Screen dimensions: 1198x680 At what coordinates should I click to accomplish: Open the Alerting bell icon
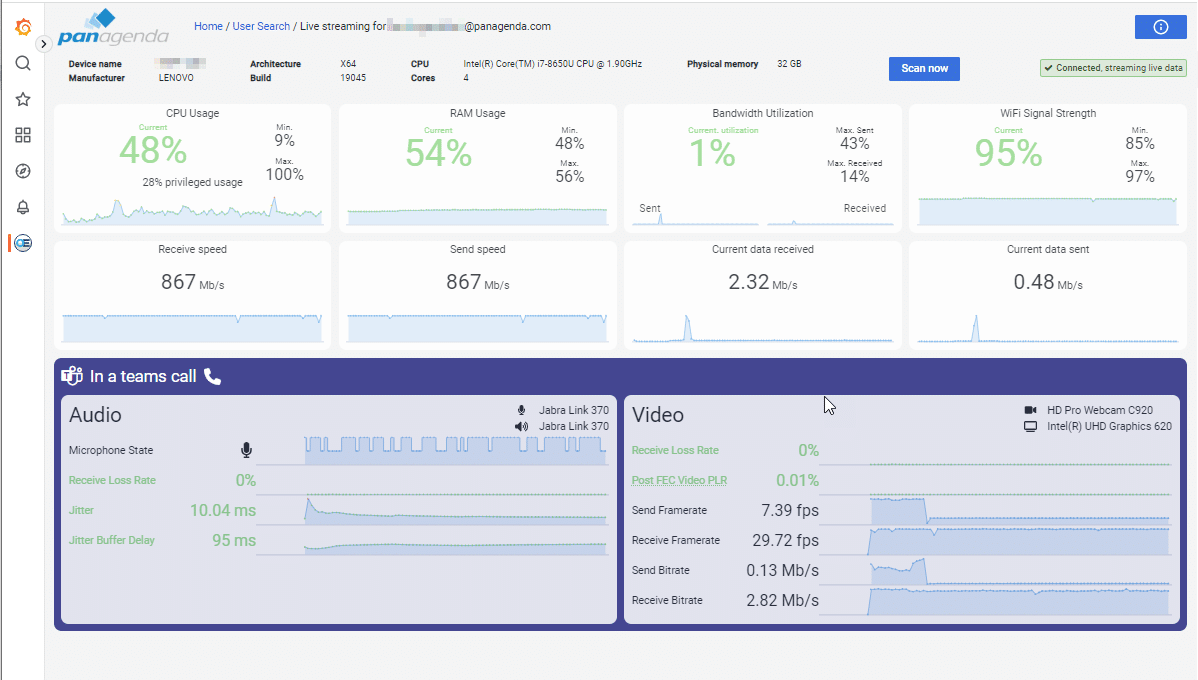coord(23,207)
